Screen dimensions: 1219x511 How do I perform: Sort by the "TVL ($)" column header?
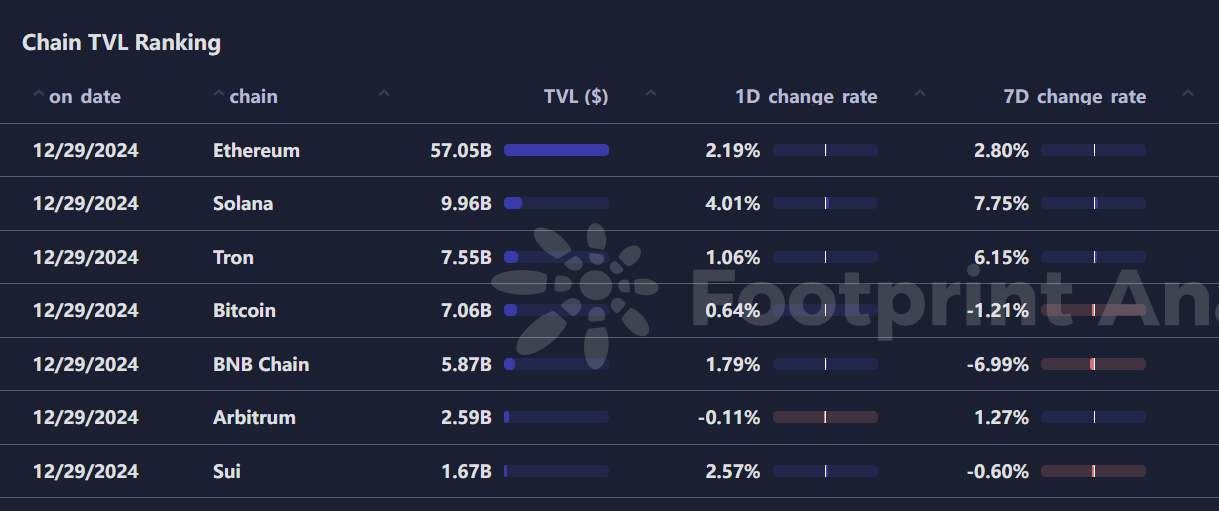(576, 97)
